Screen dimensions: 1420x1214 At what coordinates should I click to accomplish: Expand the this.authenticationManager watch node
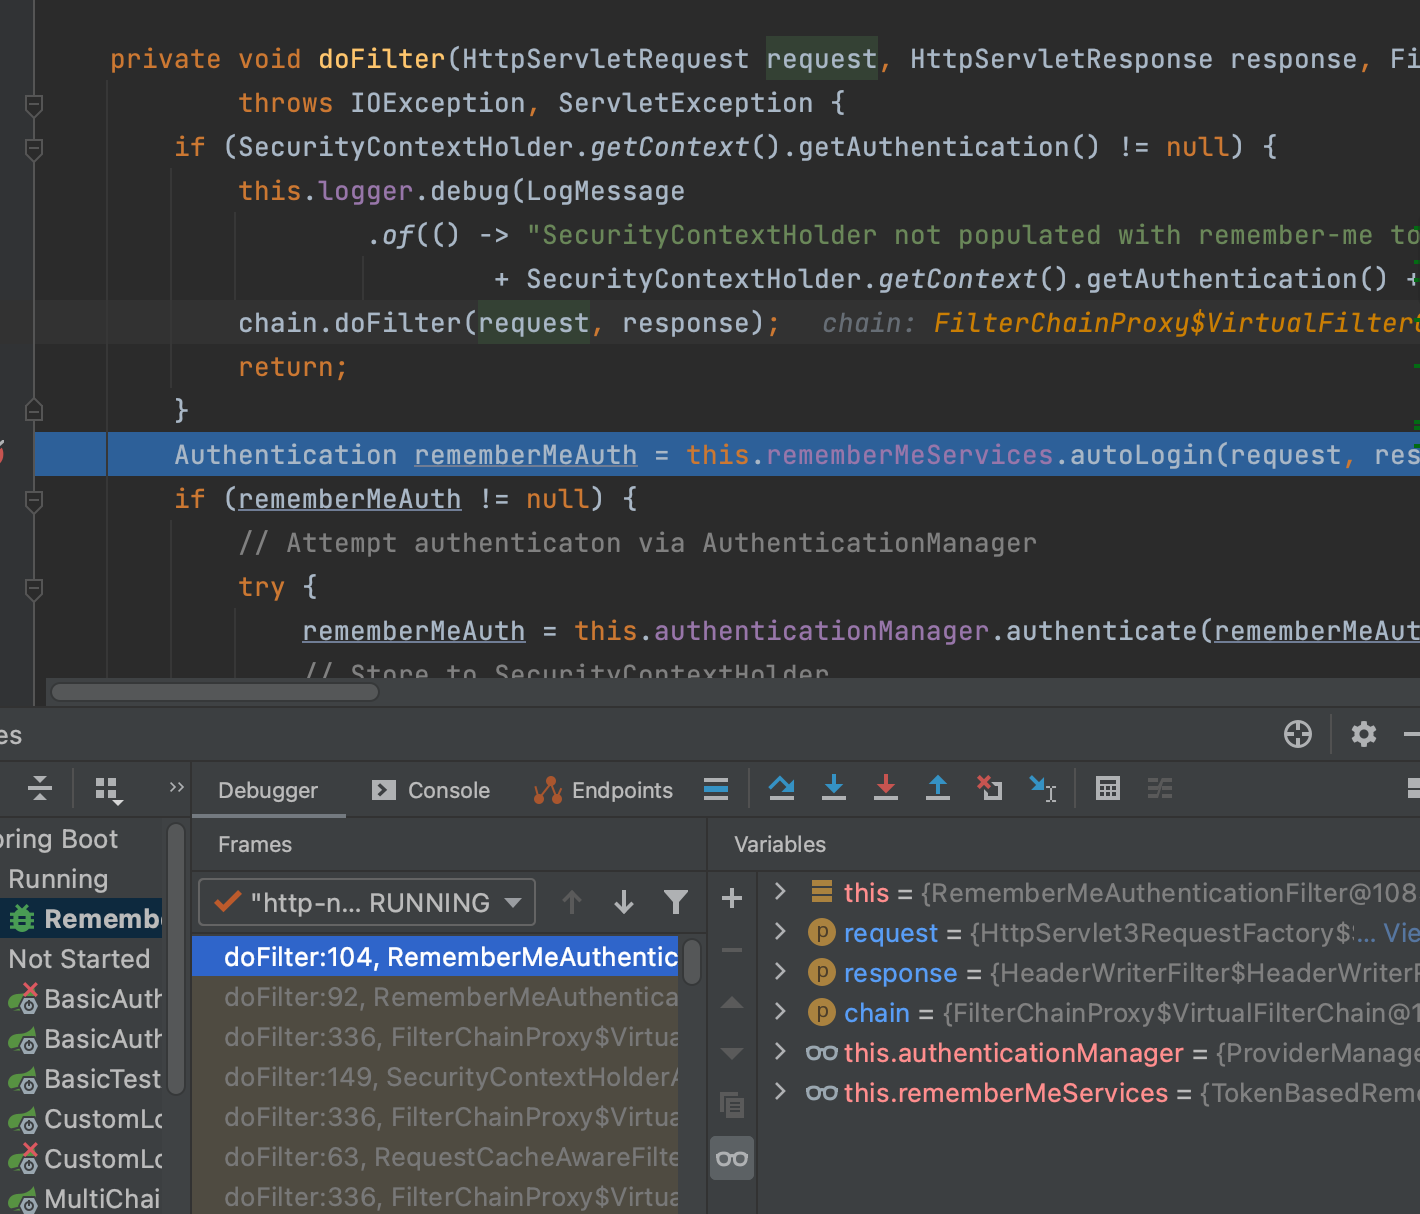coord(781,1051)
